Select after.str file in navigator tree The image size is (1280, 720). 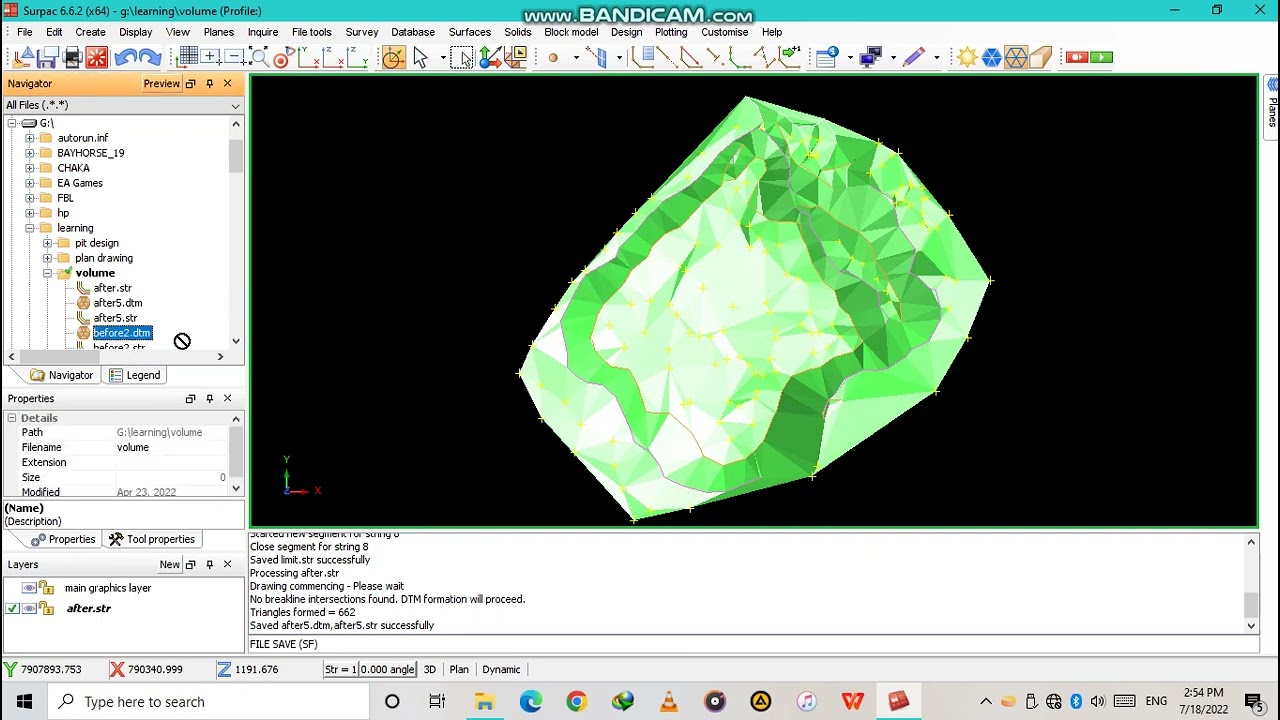(112, 288)
